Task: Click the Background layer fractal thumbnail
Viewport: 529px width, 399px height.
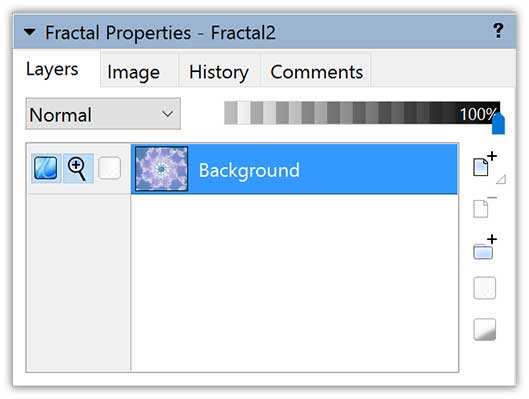Action: [161, 169]
